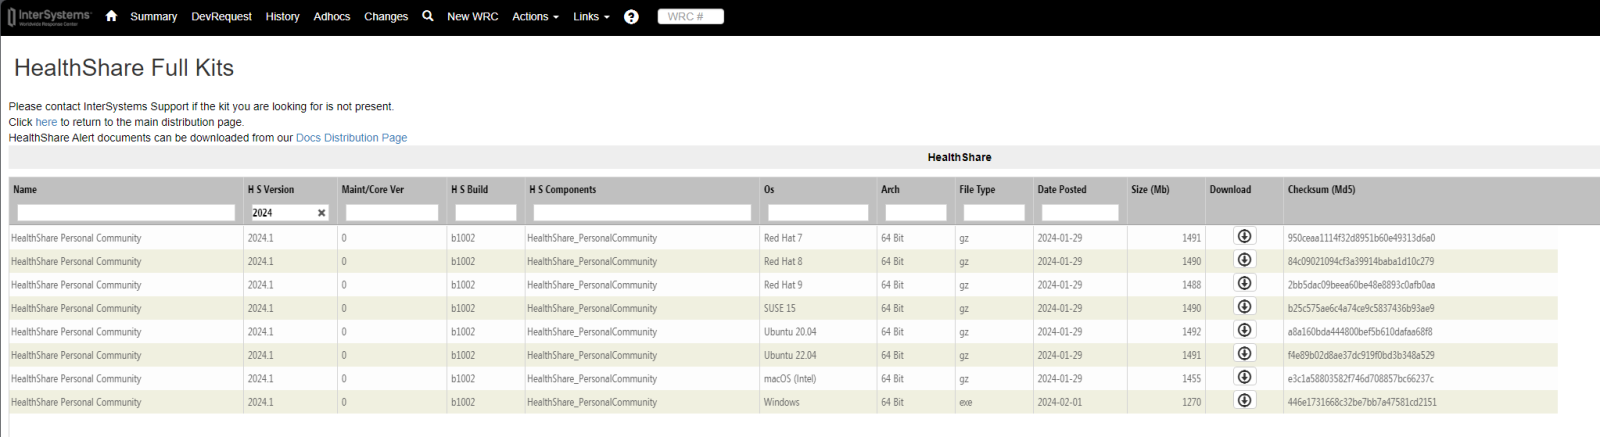The width and height of the screenshot is (1600, 437).
Task: Click the Os filter field
Action: pos(818,213)
